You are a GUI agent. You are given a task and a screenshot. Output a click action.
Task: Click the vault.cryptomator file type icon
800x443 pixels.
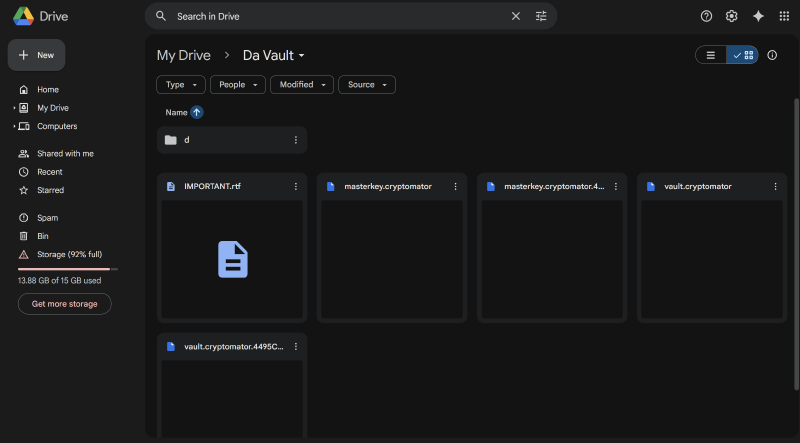tap(651, 187)
